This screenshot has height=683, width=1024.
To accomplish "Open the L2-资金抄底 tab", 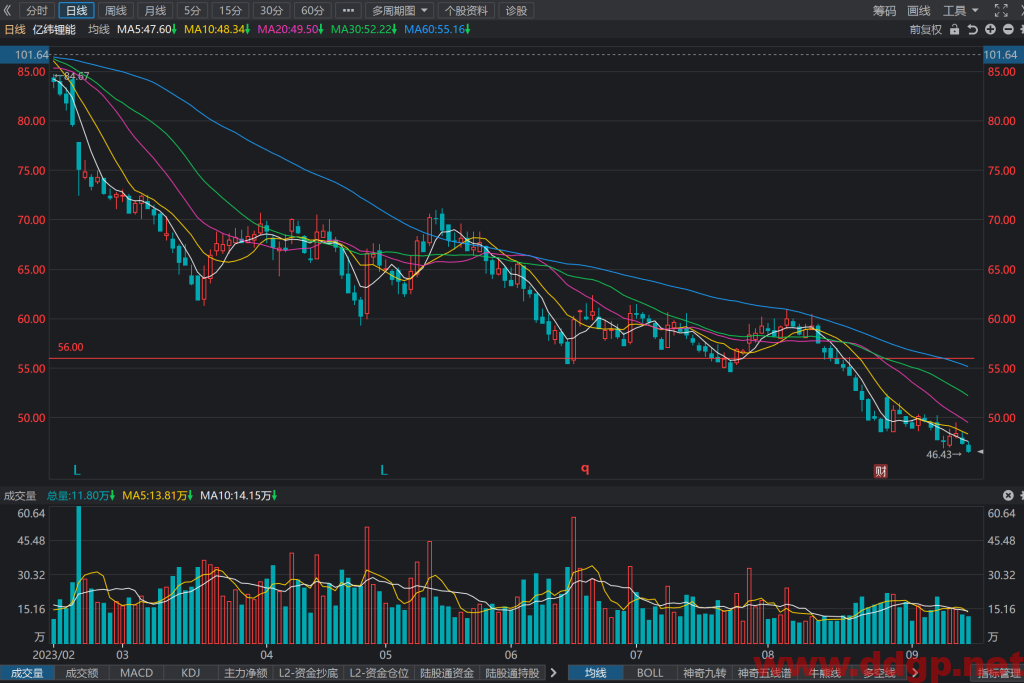I will (x=308, y=673).
